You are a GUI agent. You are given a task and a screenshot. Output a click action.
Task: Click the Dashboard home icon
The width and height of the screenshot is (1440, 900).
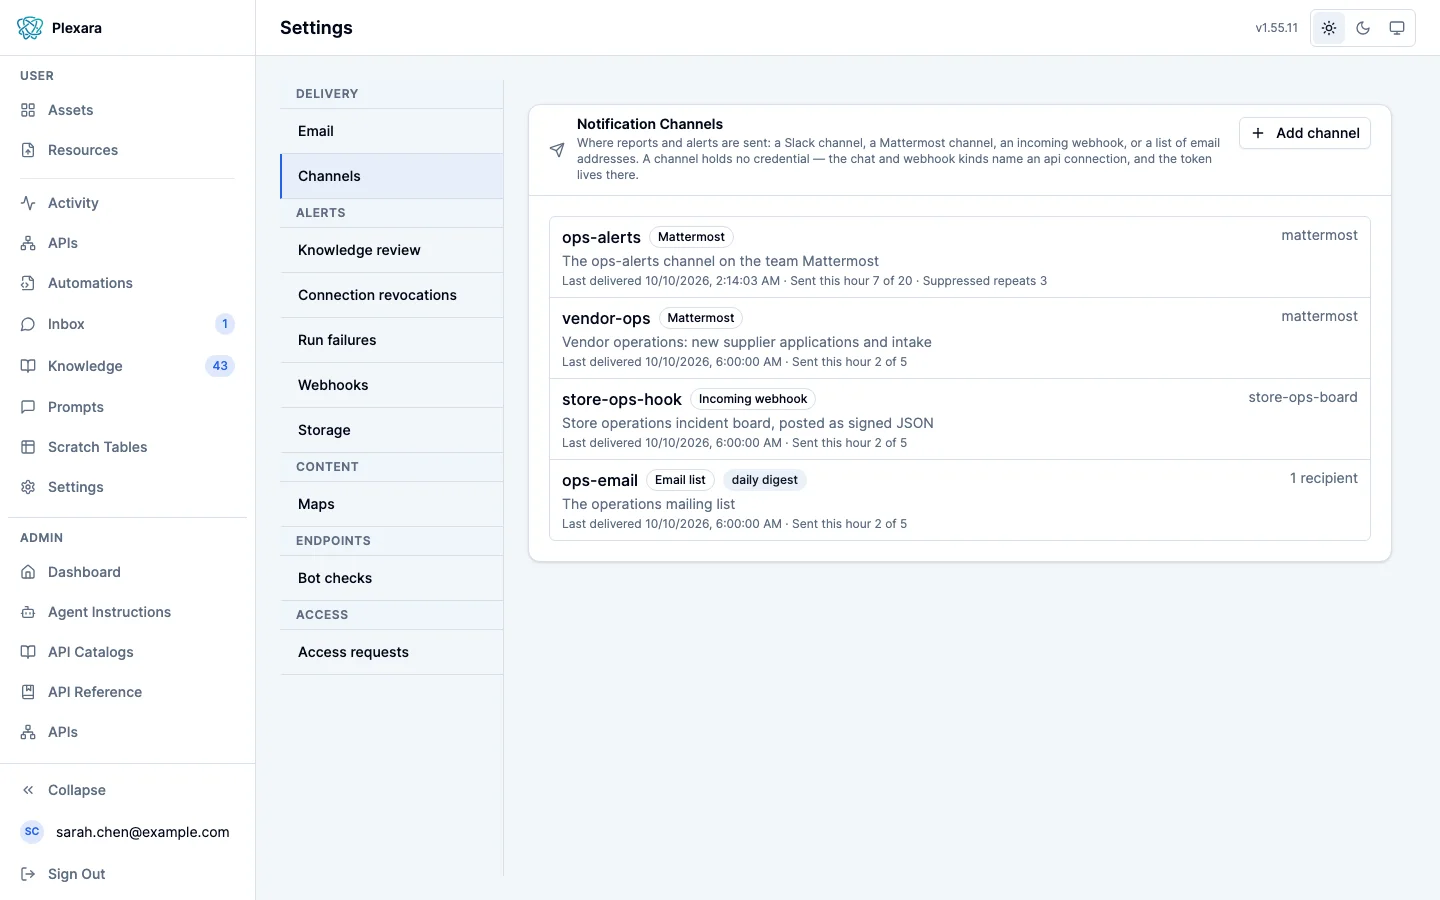pyautogui.click(x=28, y=572)
